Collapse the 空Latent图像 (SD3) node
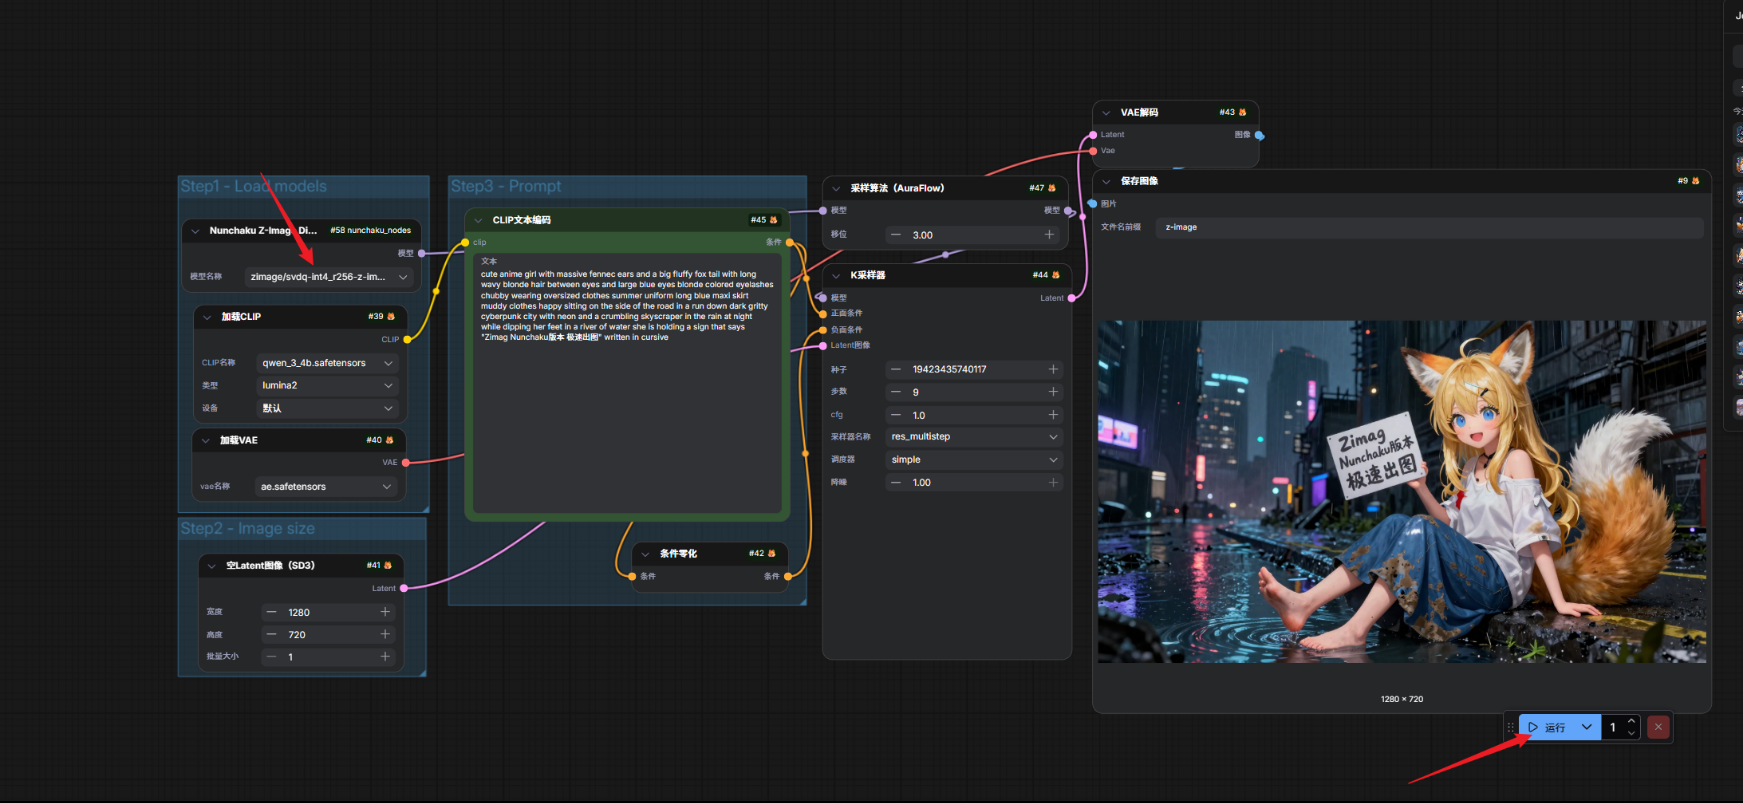Image resolution: width=1743 pixels, height=803 pixels. pos(211,566)
